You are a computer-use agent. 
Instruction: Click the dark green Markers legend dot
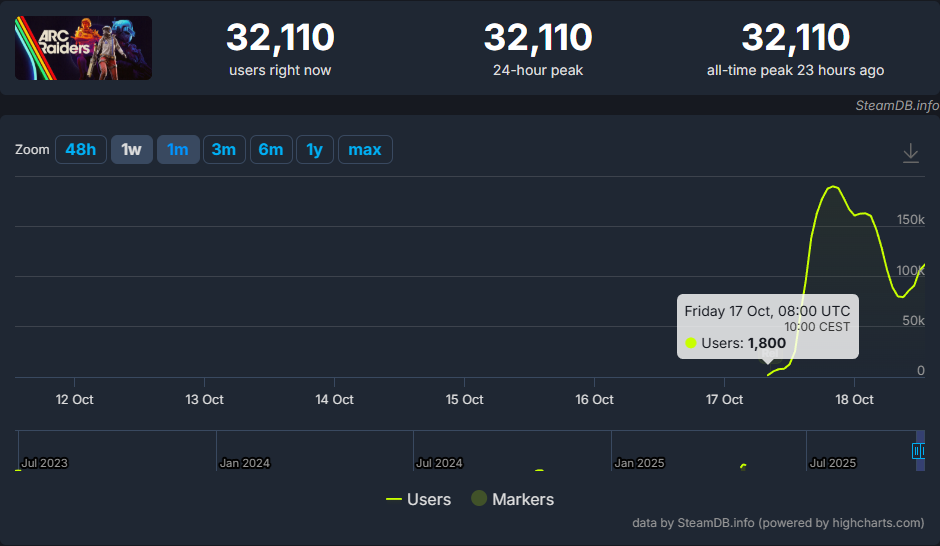pos(478,498)
